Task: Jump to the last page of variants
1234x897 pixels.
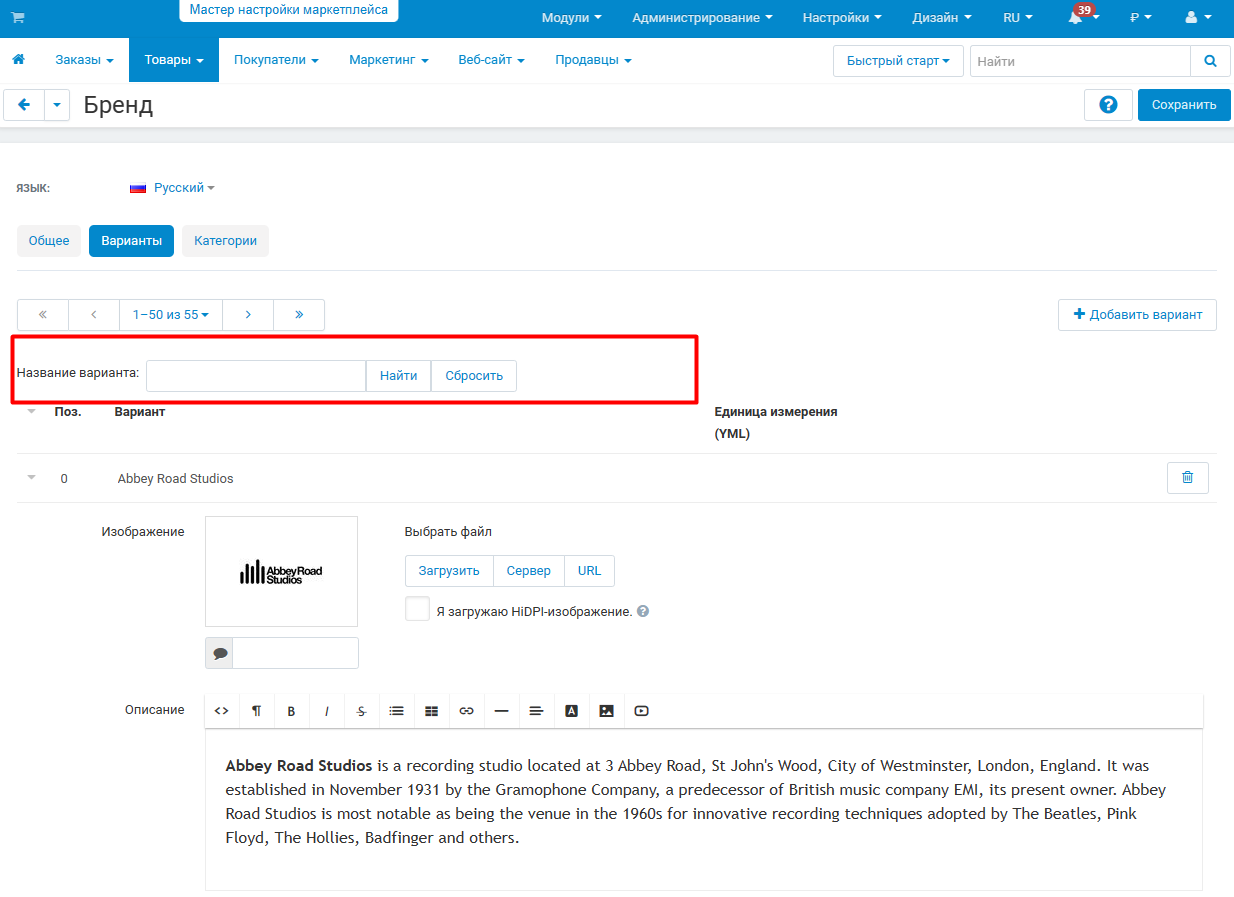Action: coord(299,315)
